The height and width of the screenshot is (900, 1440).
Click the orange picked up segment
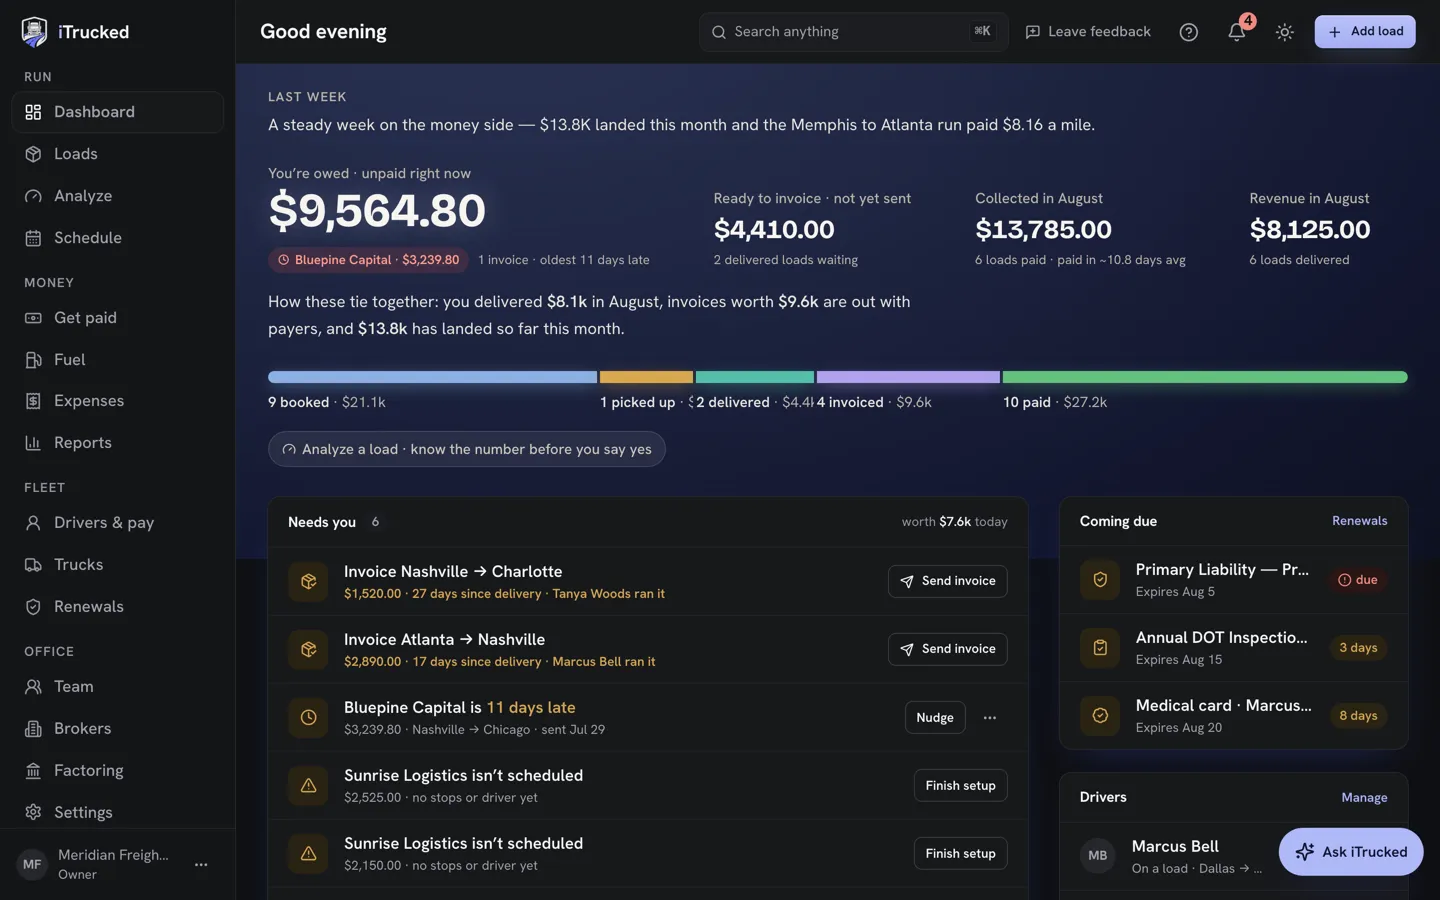tap(646, 377)
